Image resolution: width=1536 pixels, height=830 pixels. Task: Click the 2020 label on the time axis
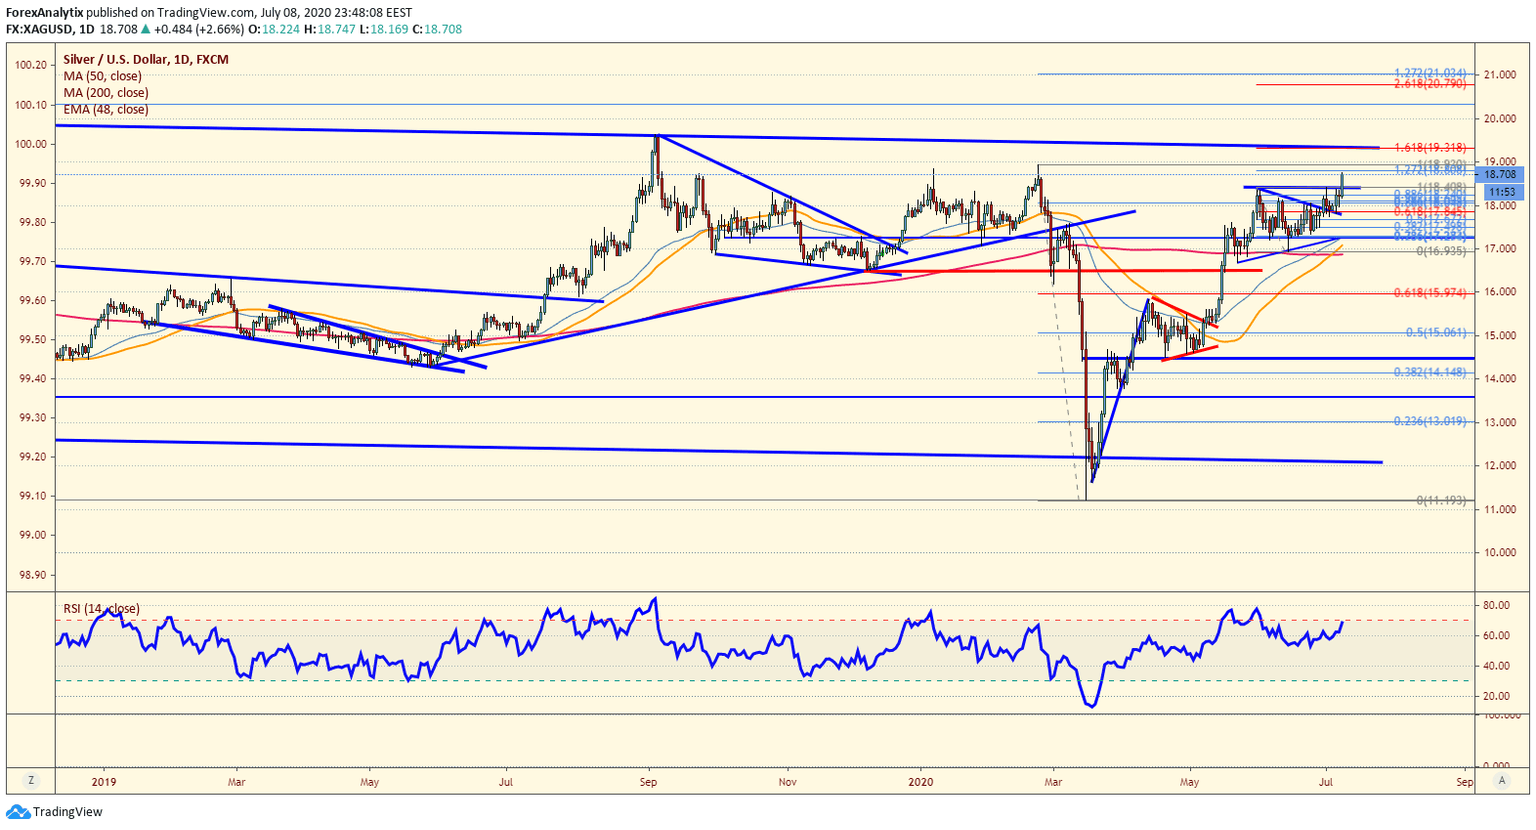tap(920, 782)
